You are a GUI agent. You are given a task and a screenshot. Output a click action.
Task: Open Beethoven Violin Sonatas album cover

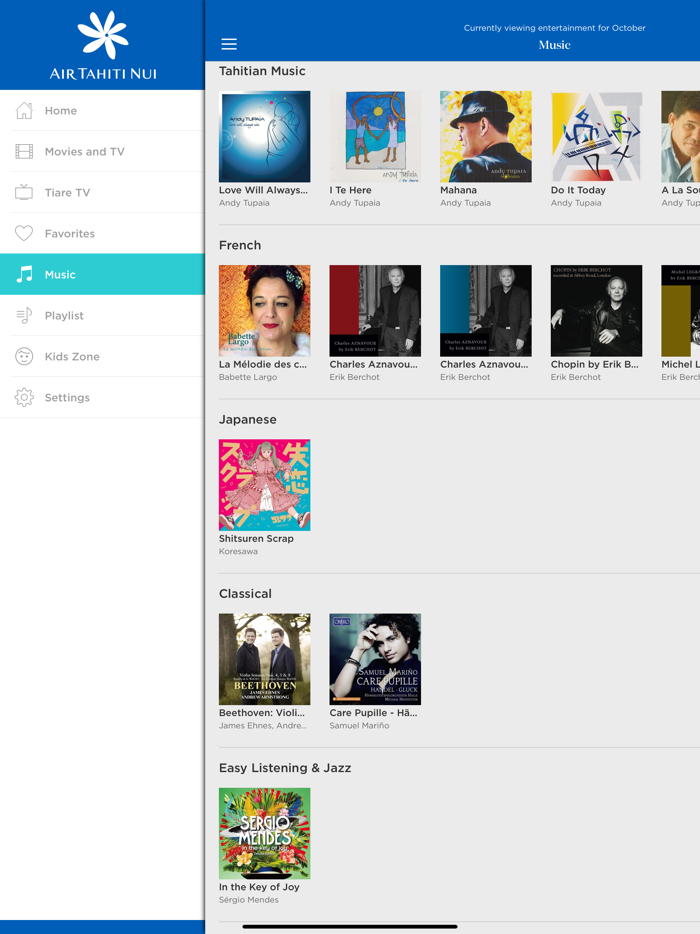[x=265, y=659]
